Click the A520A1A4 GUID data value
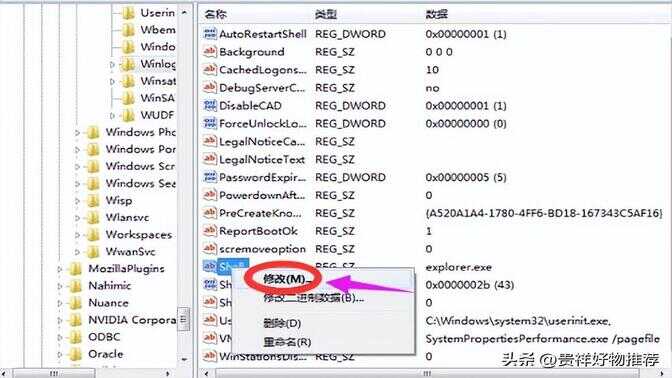The height and width of the screenshot is (378, 672). click(544, 213)
